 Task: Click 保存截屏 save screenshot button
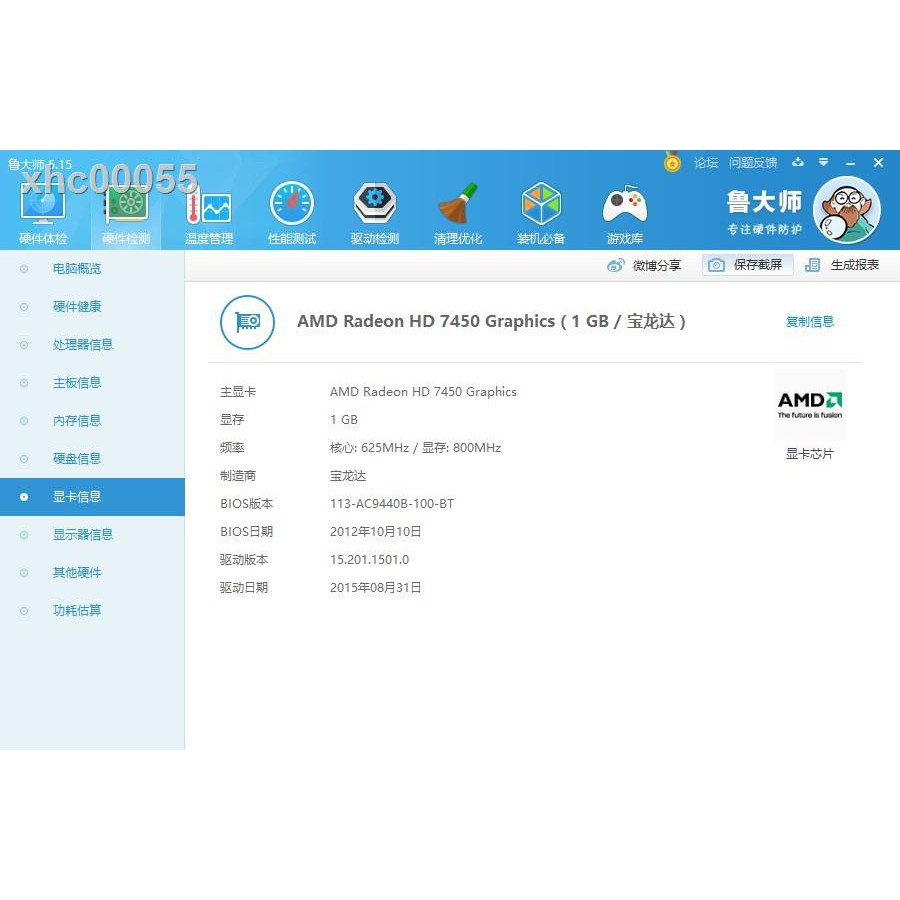coord(748,265)
